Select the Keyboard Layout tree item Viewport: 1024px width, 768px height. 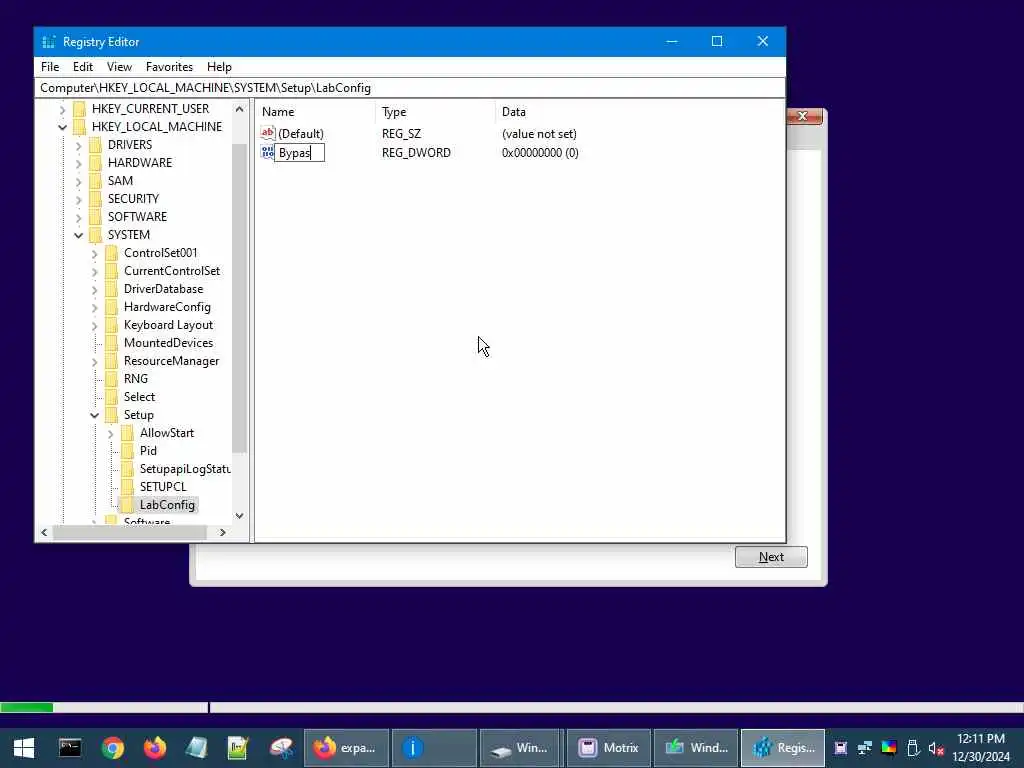pos(168,325)
